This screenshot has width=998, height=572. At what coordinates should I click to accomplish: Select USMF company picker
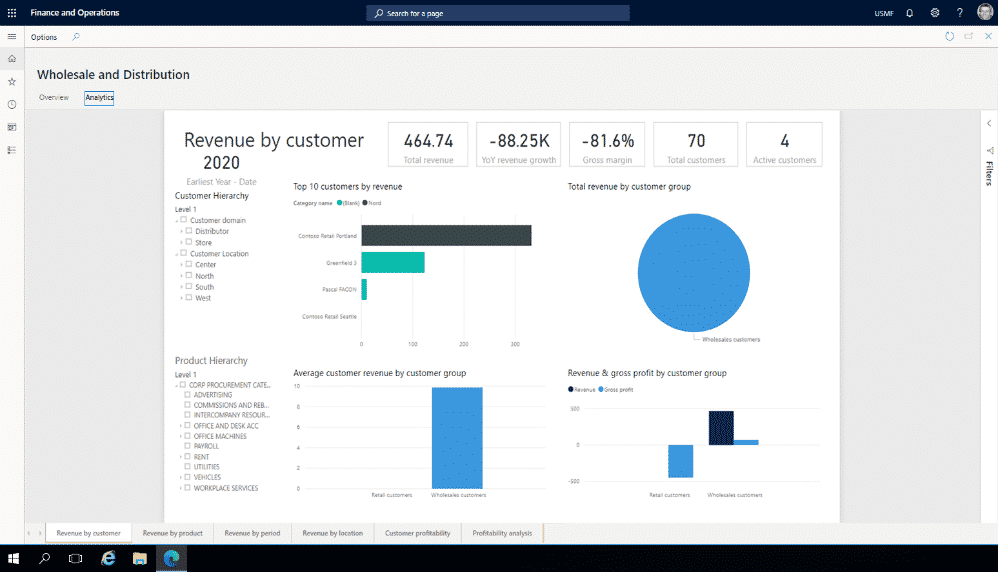click(x=883, y=13)
